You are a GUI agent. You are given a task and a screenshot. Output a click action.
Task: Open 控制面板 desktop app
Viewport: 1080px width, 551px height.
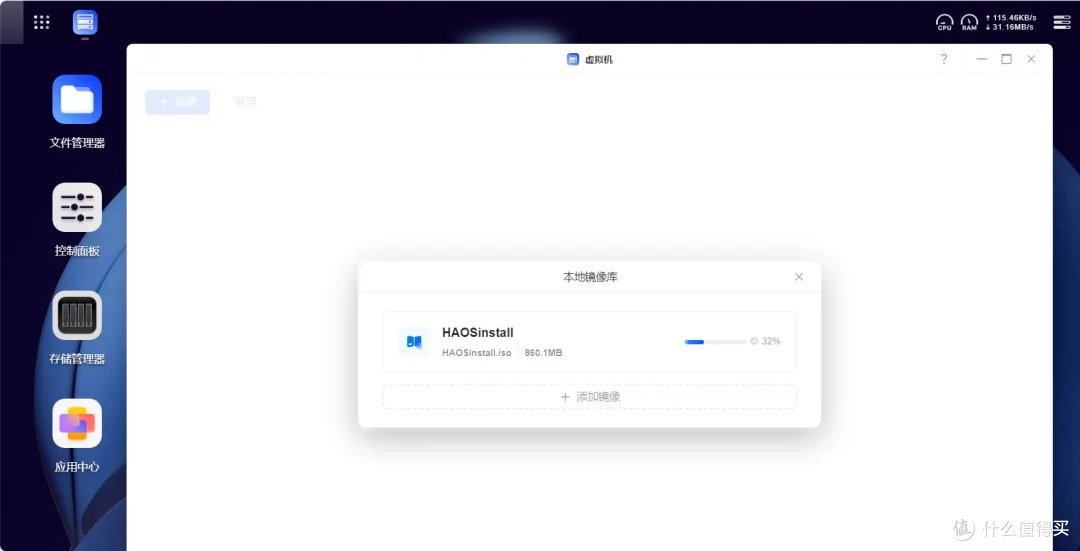point(77,207)
